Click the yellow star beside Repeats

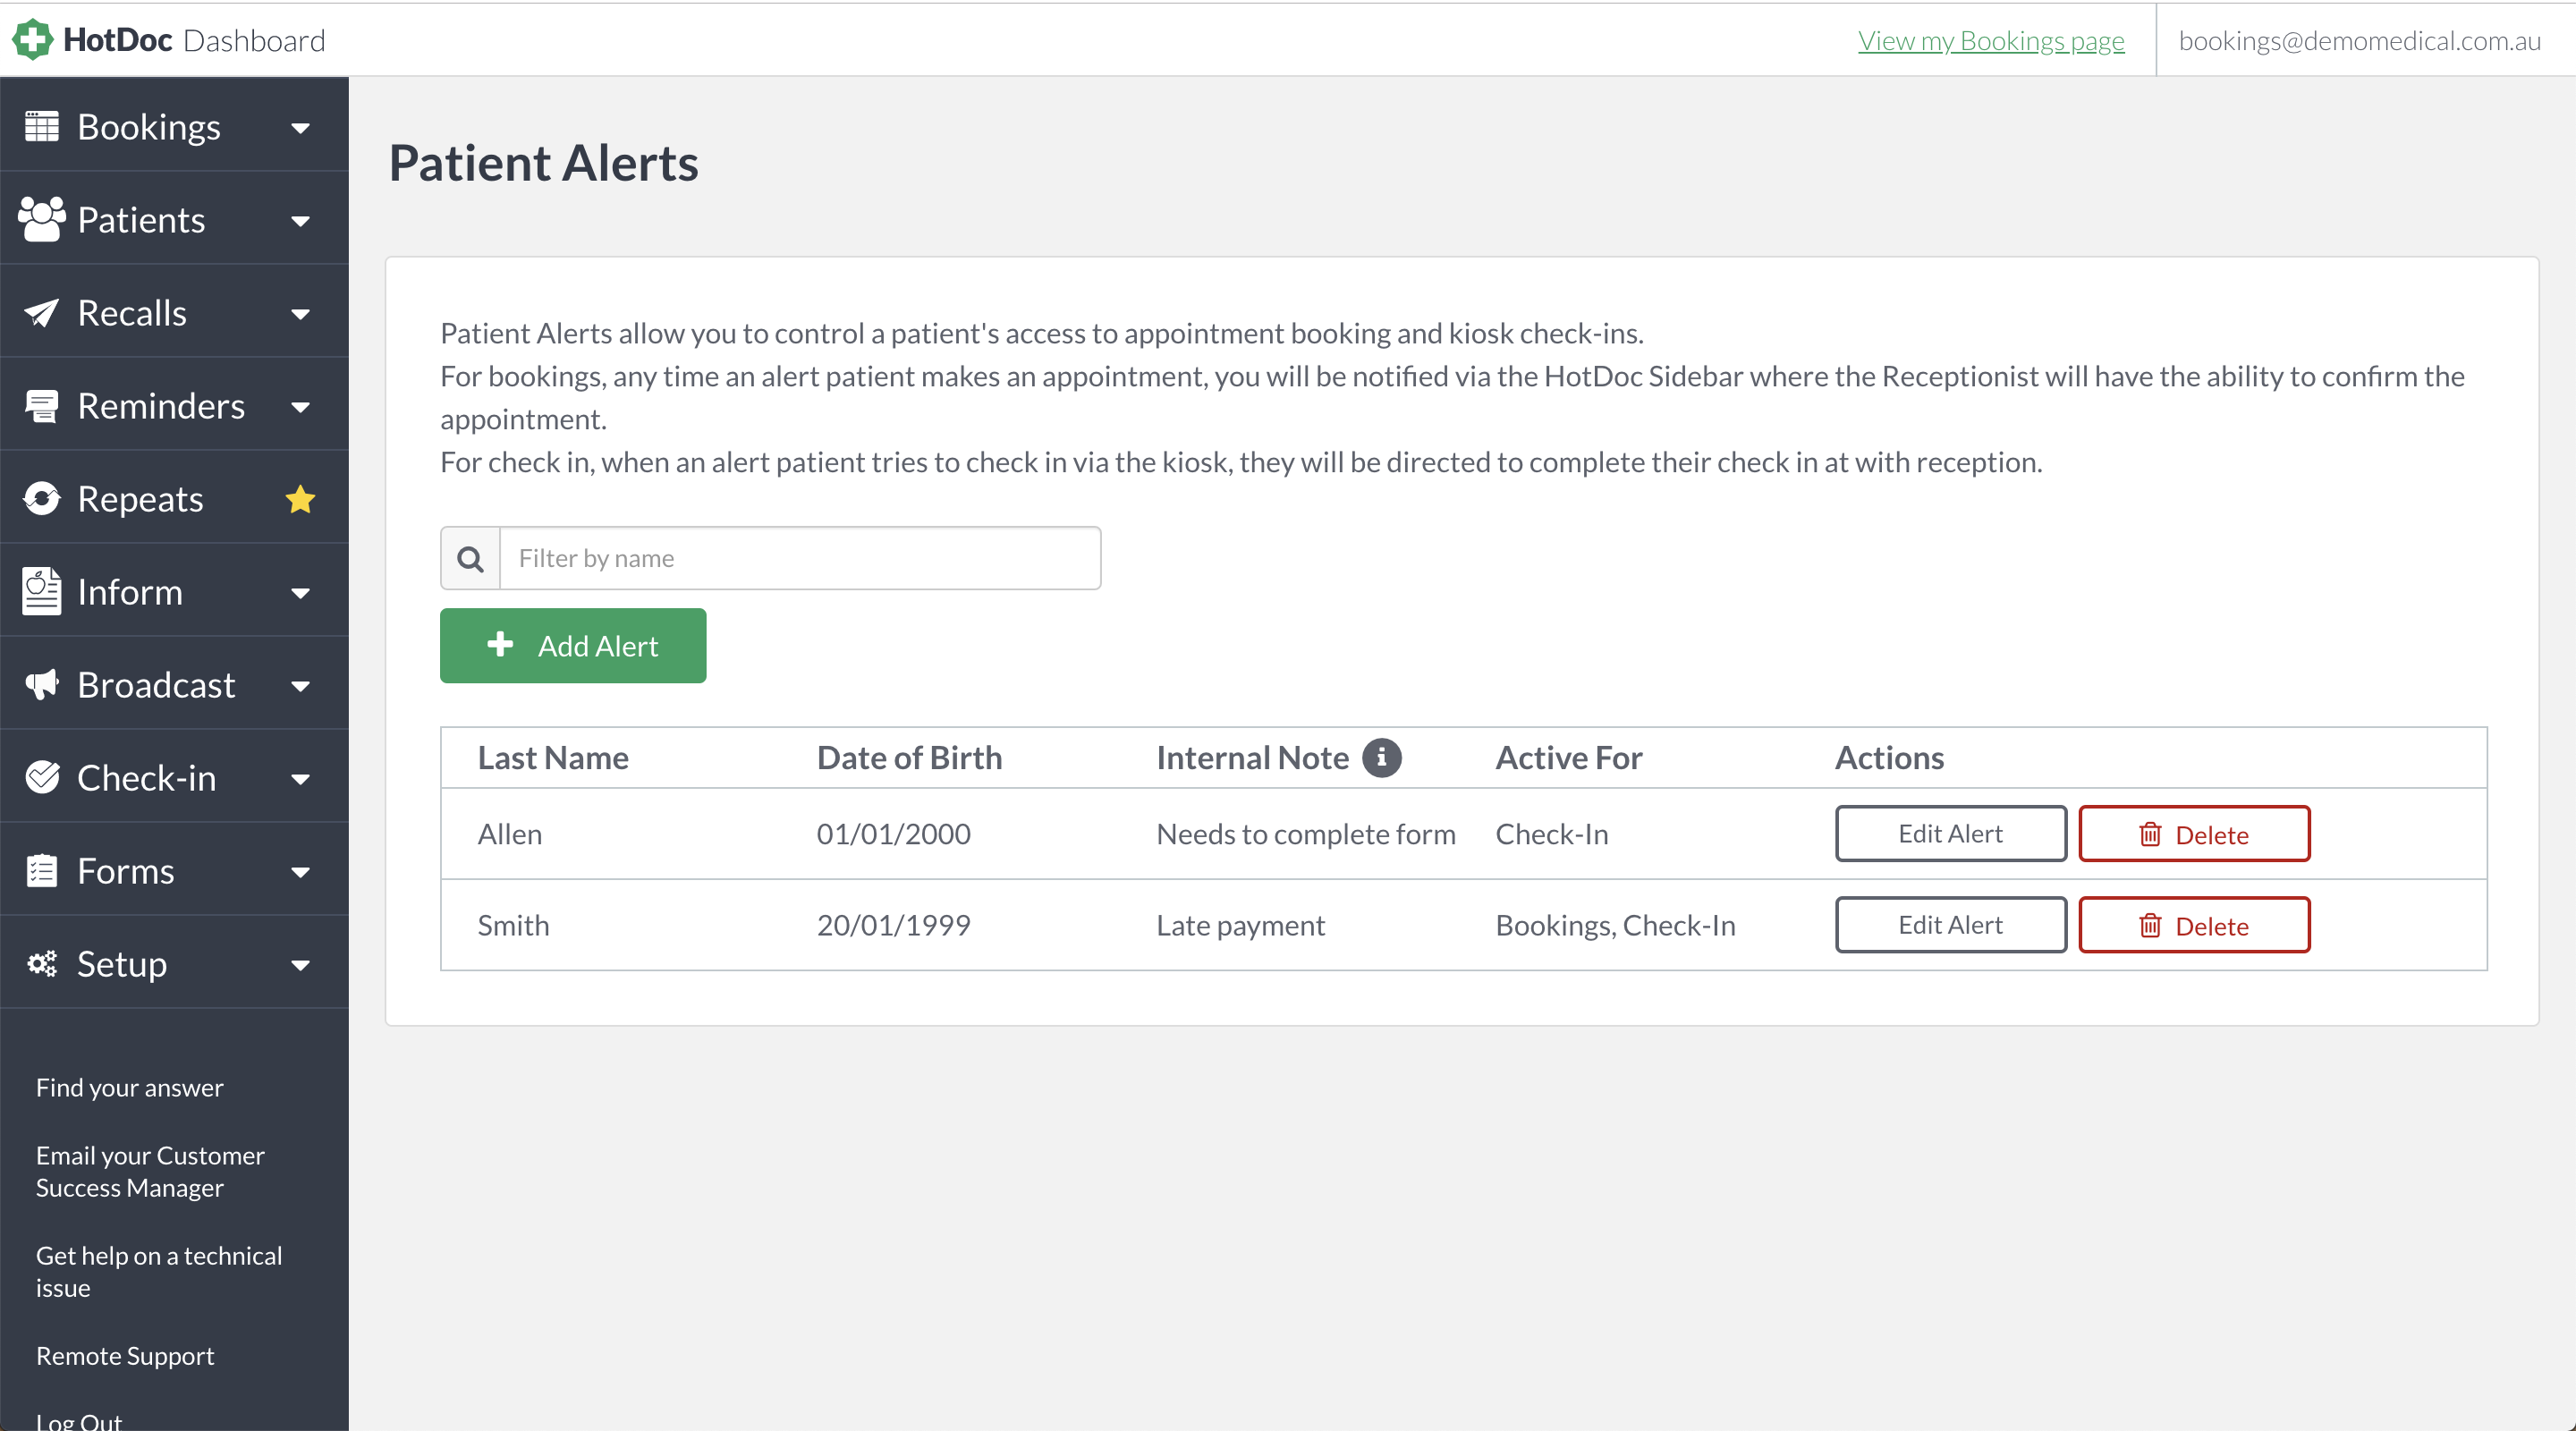click(300, 498)
